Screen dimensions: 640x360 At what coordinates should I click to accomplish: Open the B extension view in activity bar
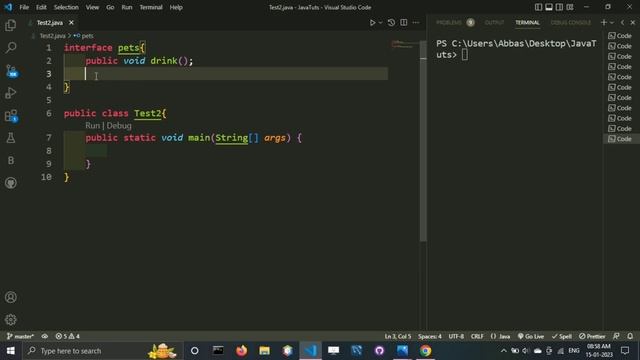[x=11, y=160]
